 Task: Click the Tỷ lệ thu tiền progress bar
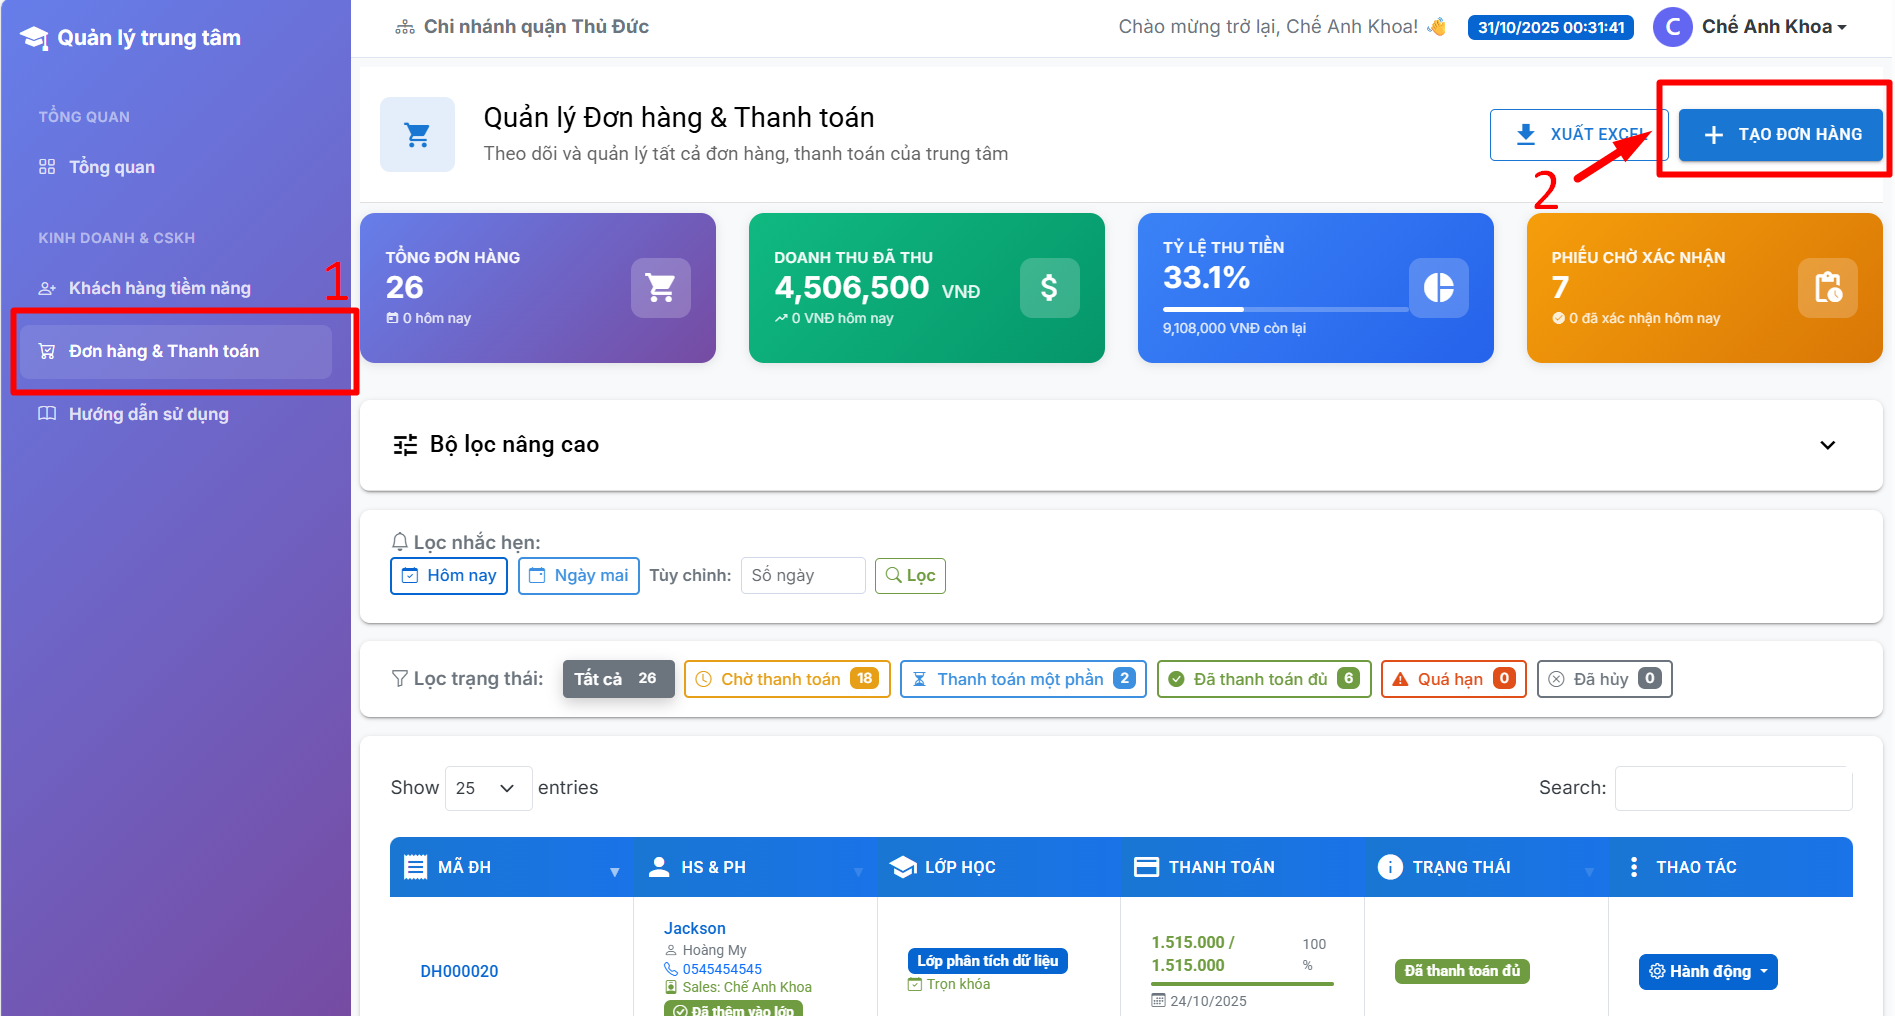click(x=1285, y=309)
